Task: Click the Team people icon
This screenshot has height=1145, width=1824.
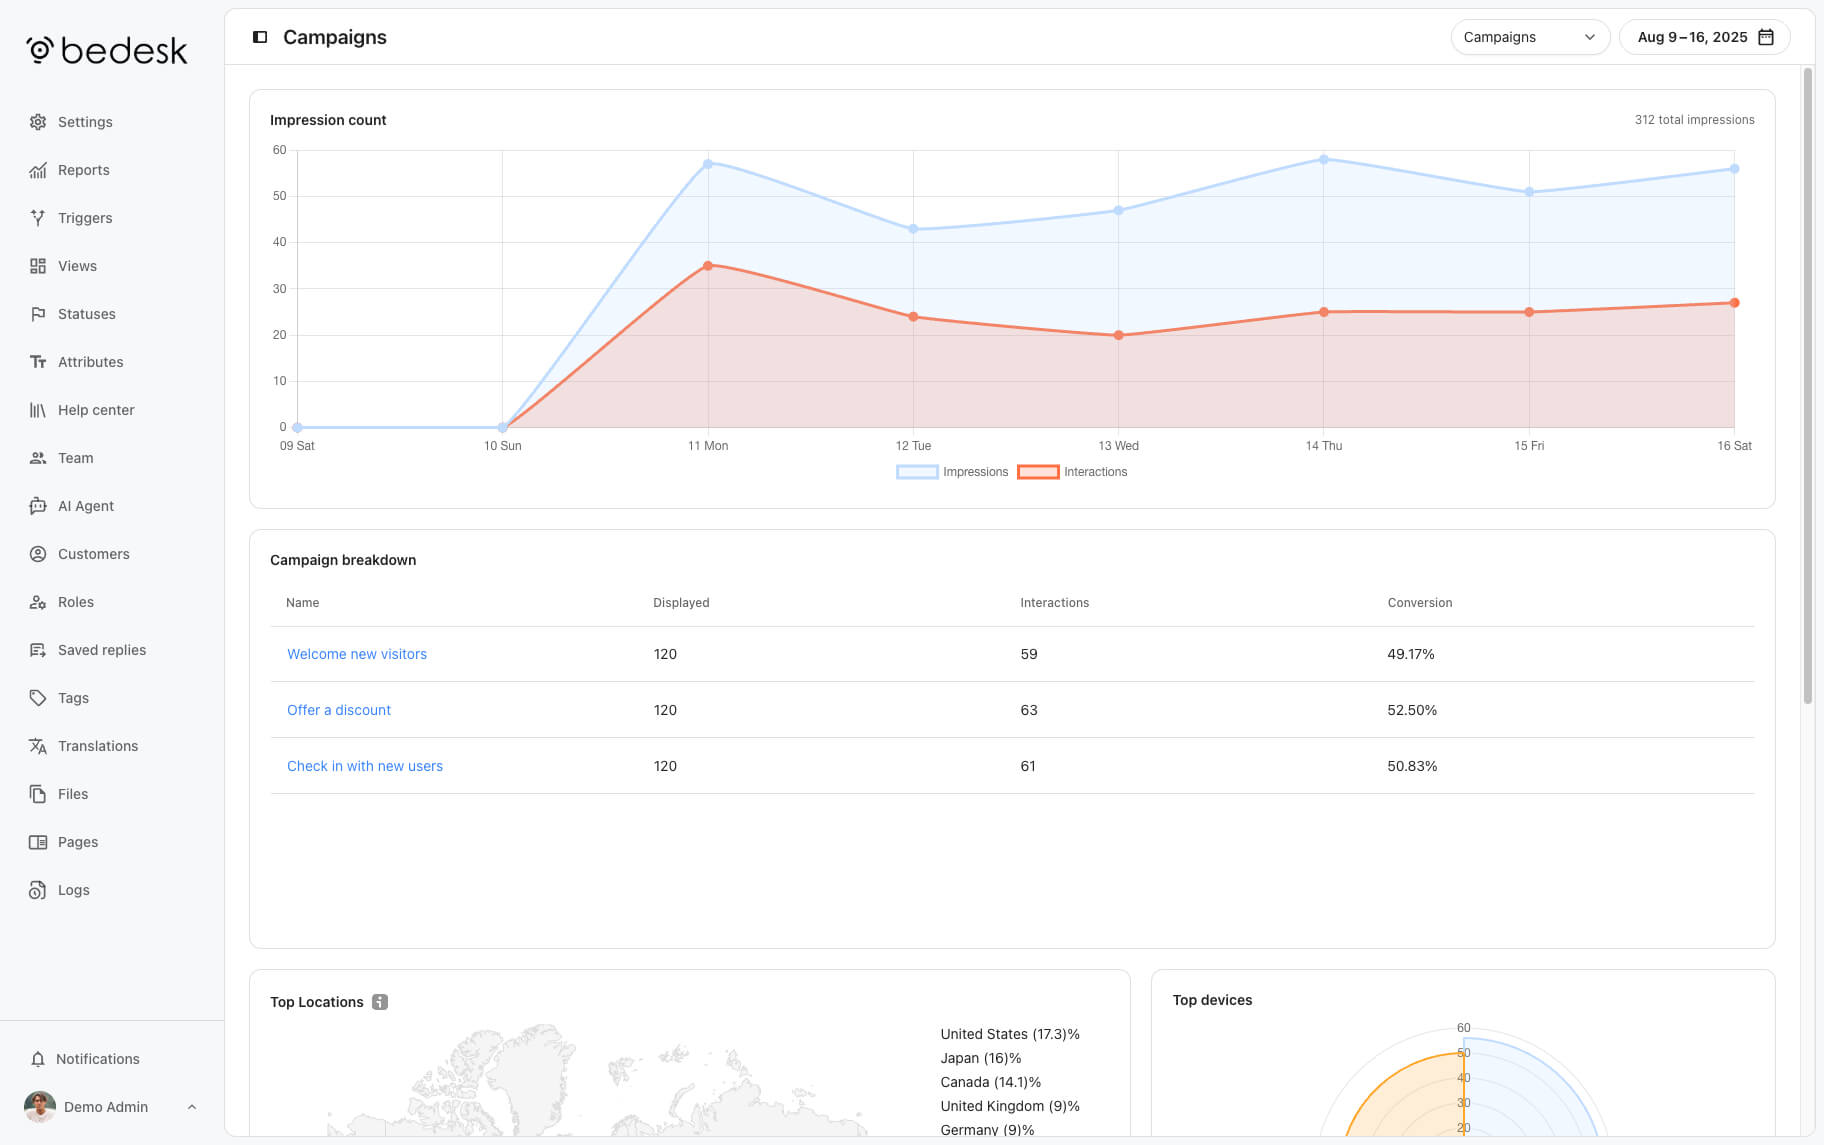Action: click(38, 458)
